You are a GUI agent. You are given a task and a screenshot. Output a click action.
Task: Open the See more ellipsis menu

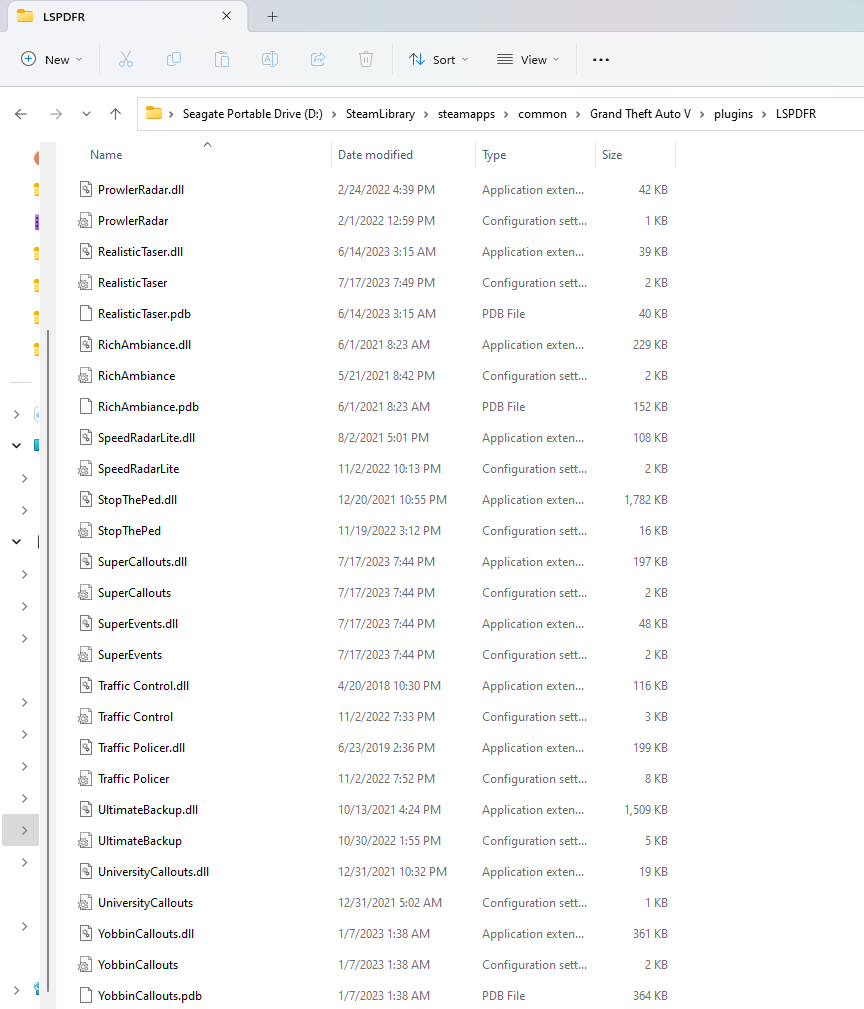pos(601,59)
